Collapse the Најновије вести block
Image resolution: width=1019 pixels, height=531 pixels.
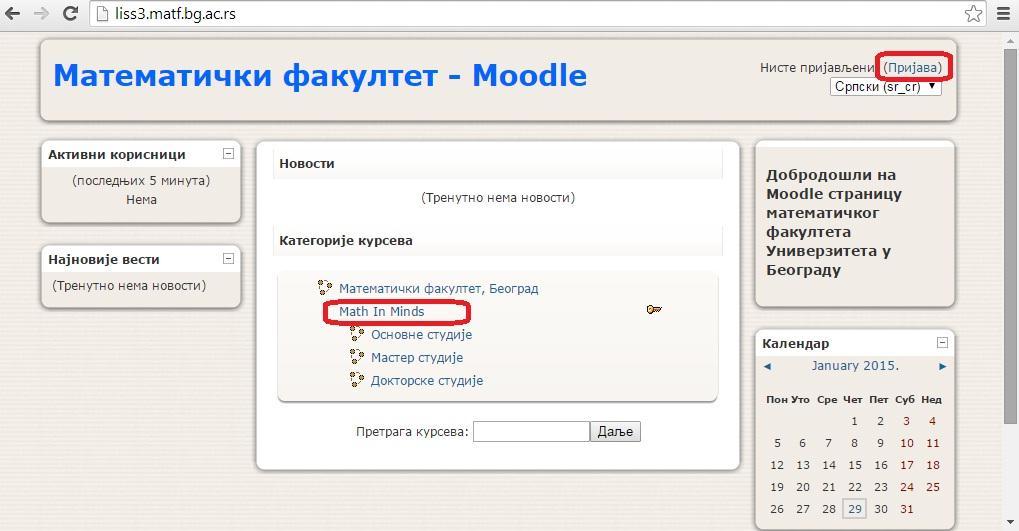(228, 258)
